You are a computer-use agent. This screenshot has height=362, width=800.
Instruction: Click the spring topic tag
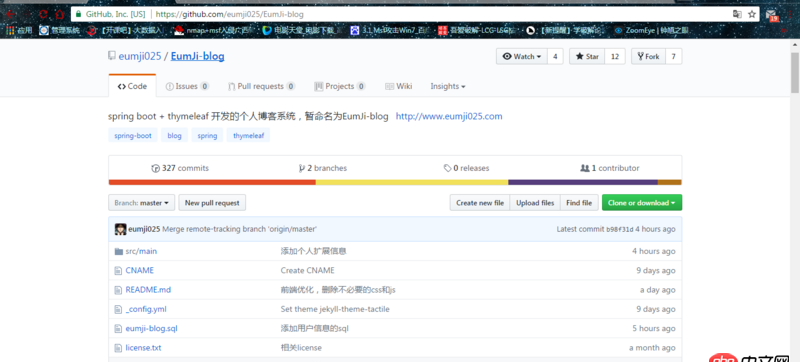pyautogui.click(x=207, y=136)
